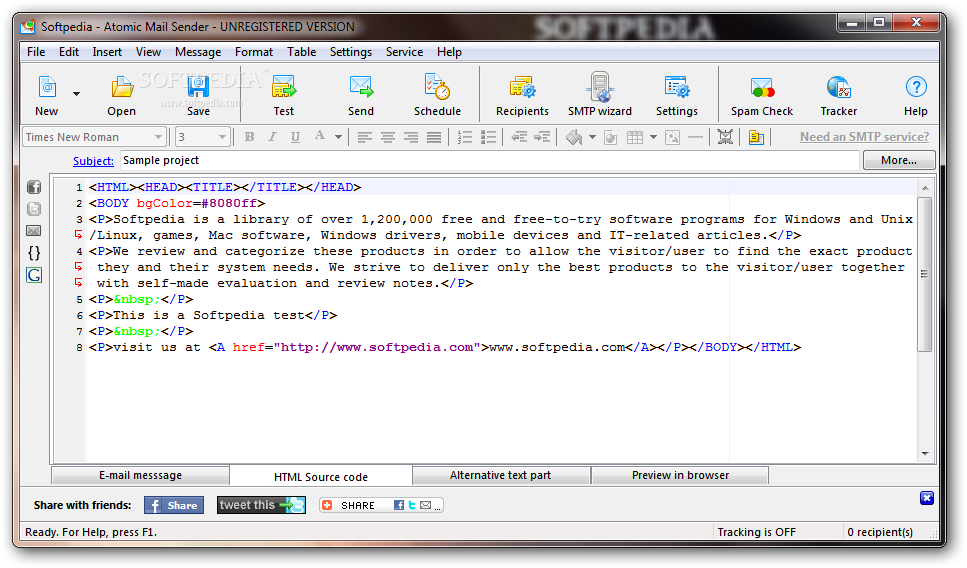Click the Subject link
967x568 pixels.
(x=93, y=161)
